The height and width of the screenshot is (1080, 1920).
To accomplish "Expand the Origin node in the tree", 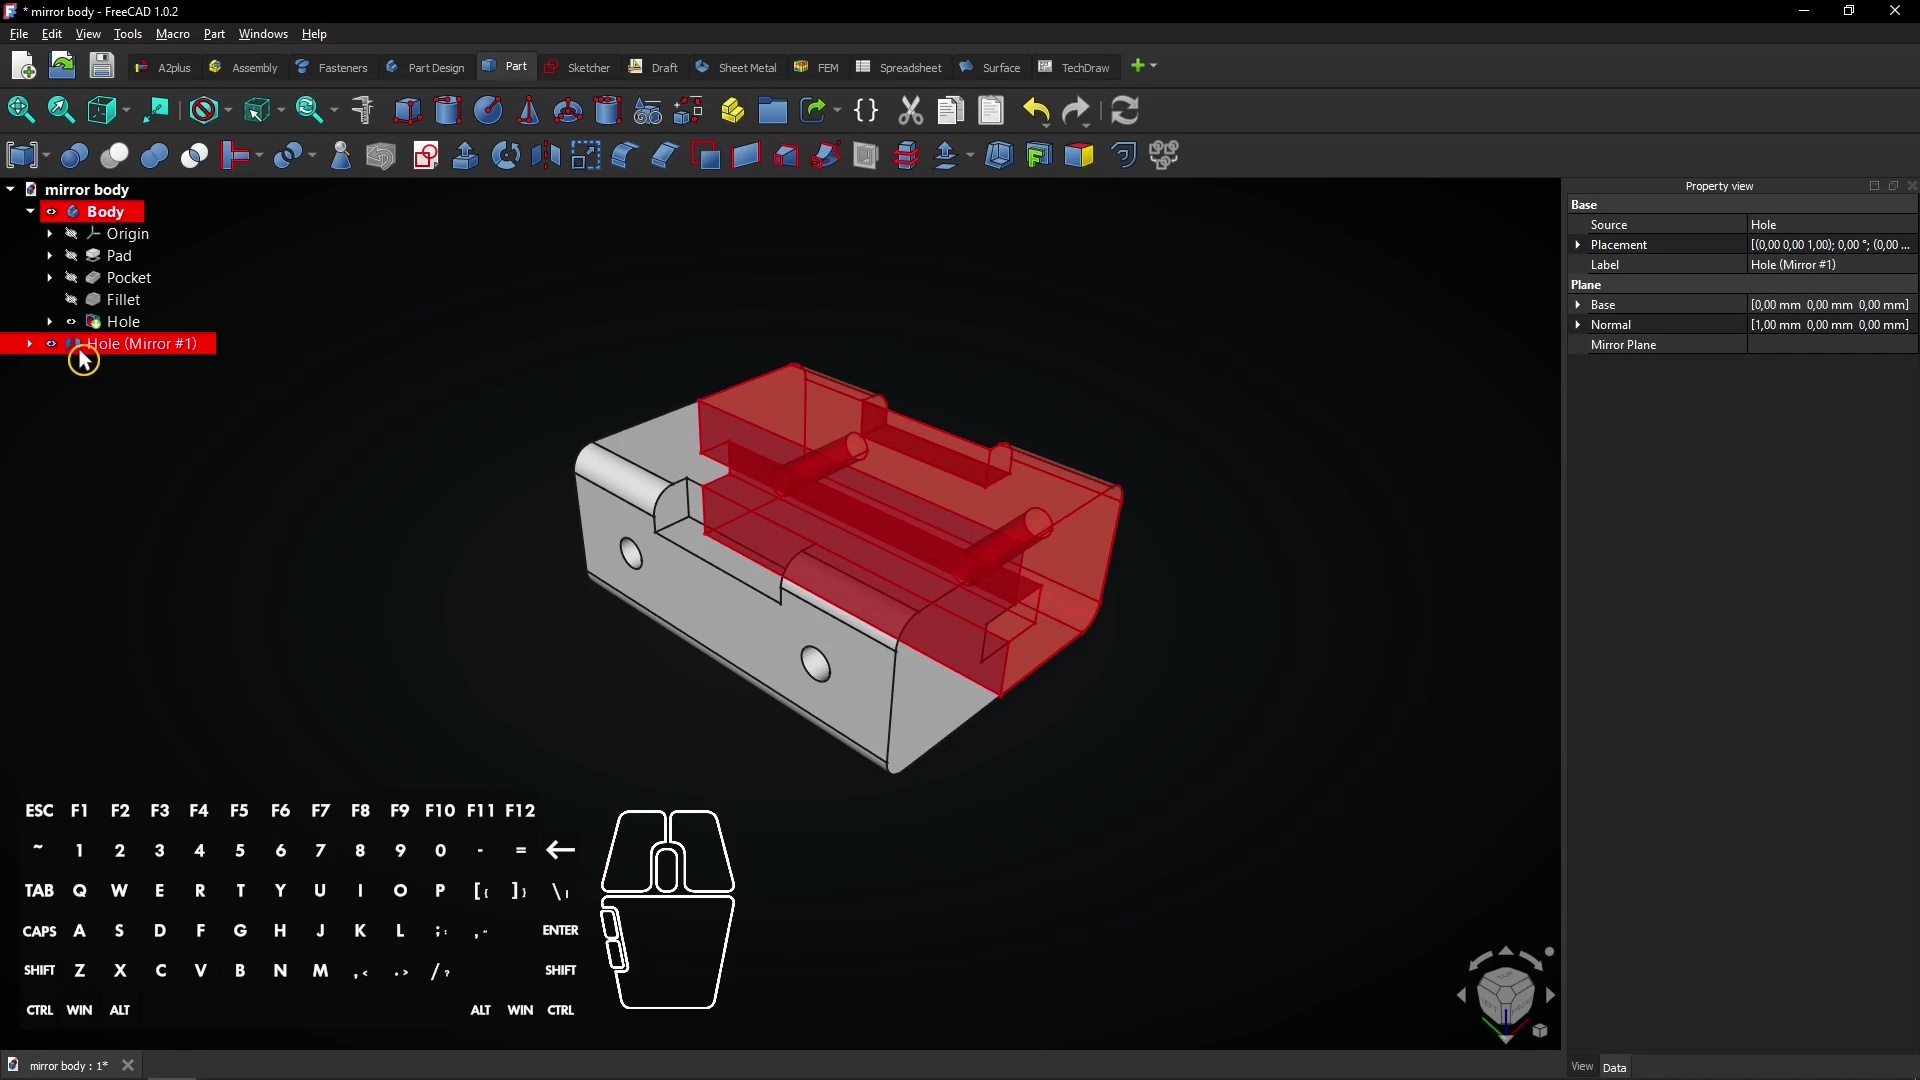I will pyautogui.click(x=49, y=233).
